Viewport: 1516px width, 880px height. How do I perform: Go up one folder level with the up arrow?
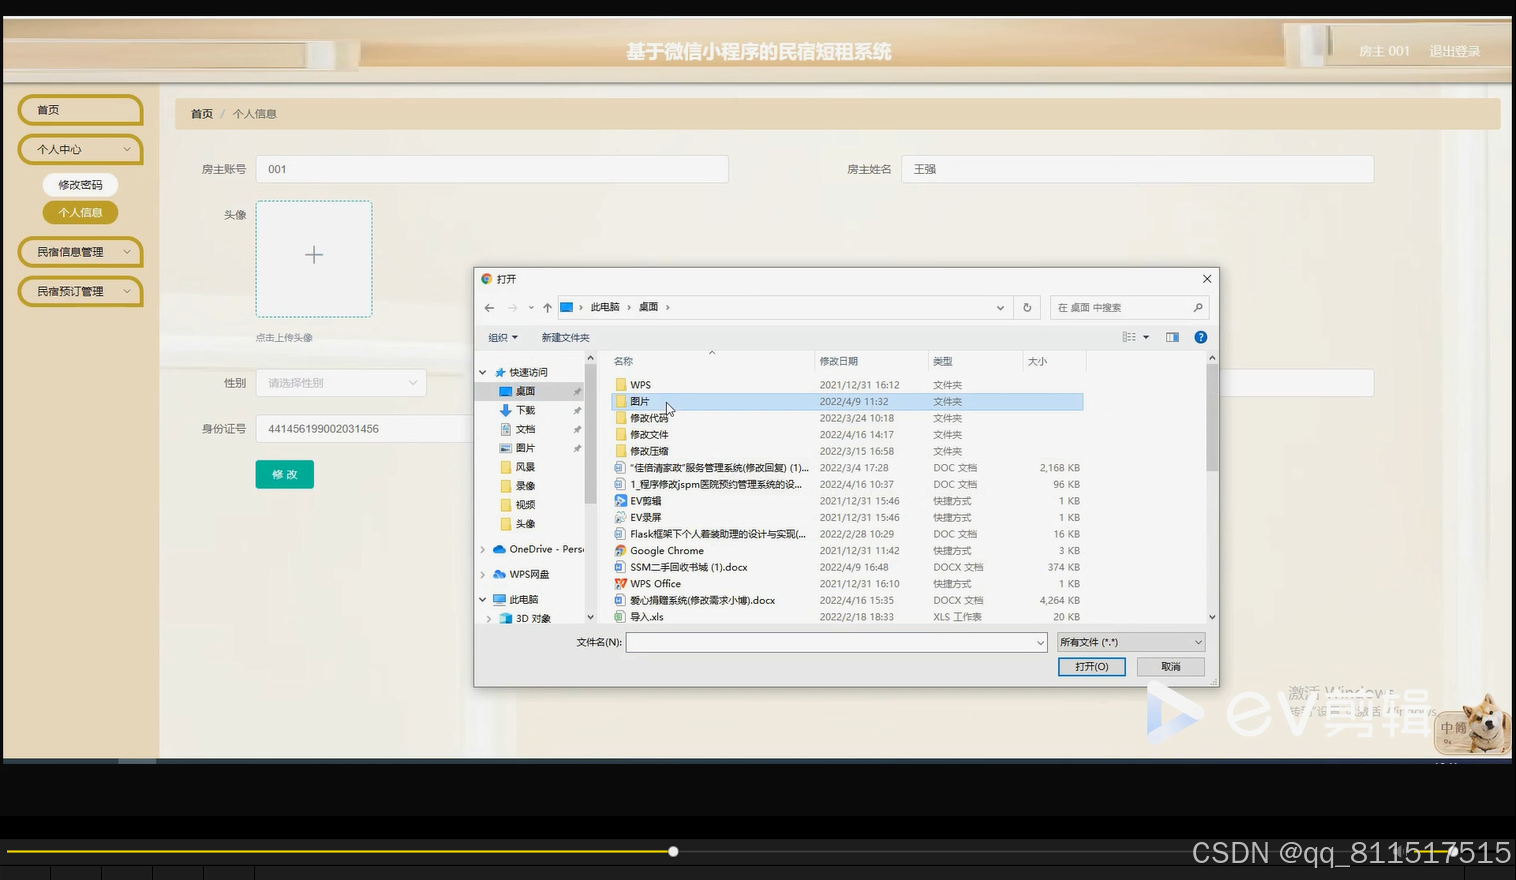click(547, 308)
